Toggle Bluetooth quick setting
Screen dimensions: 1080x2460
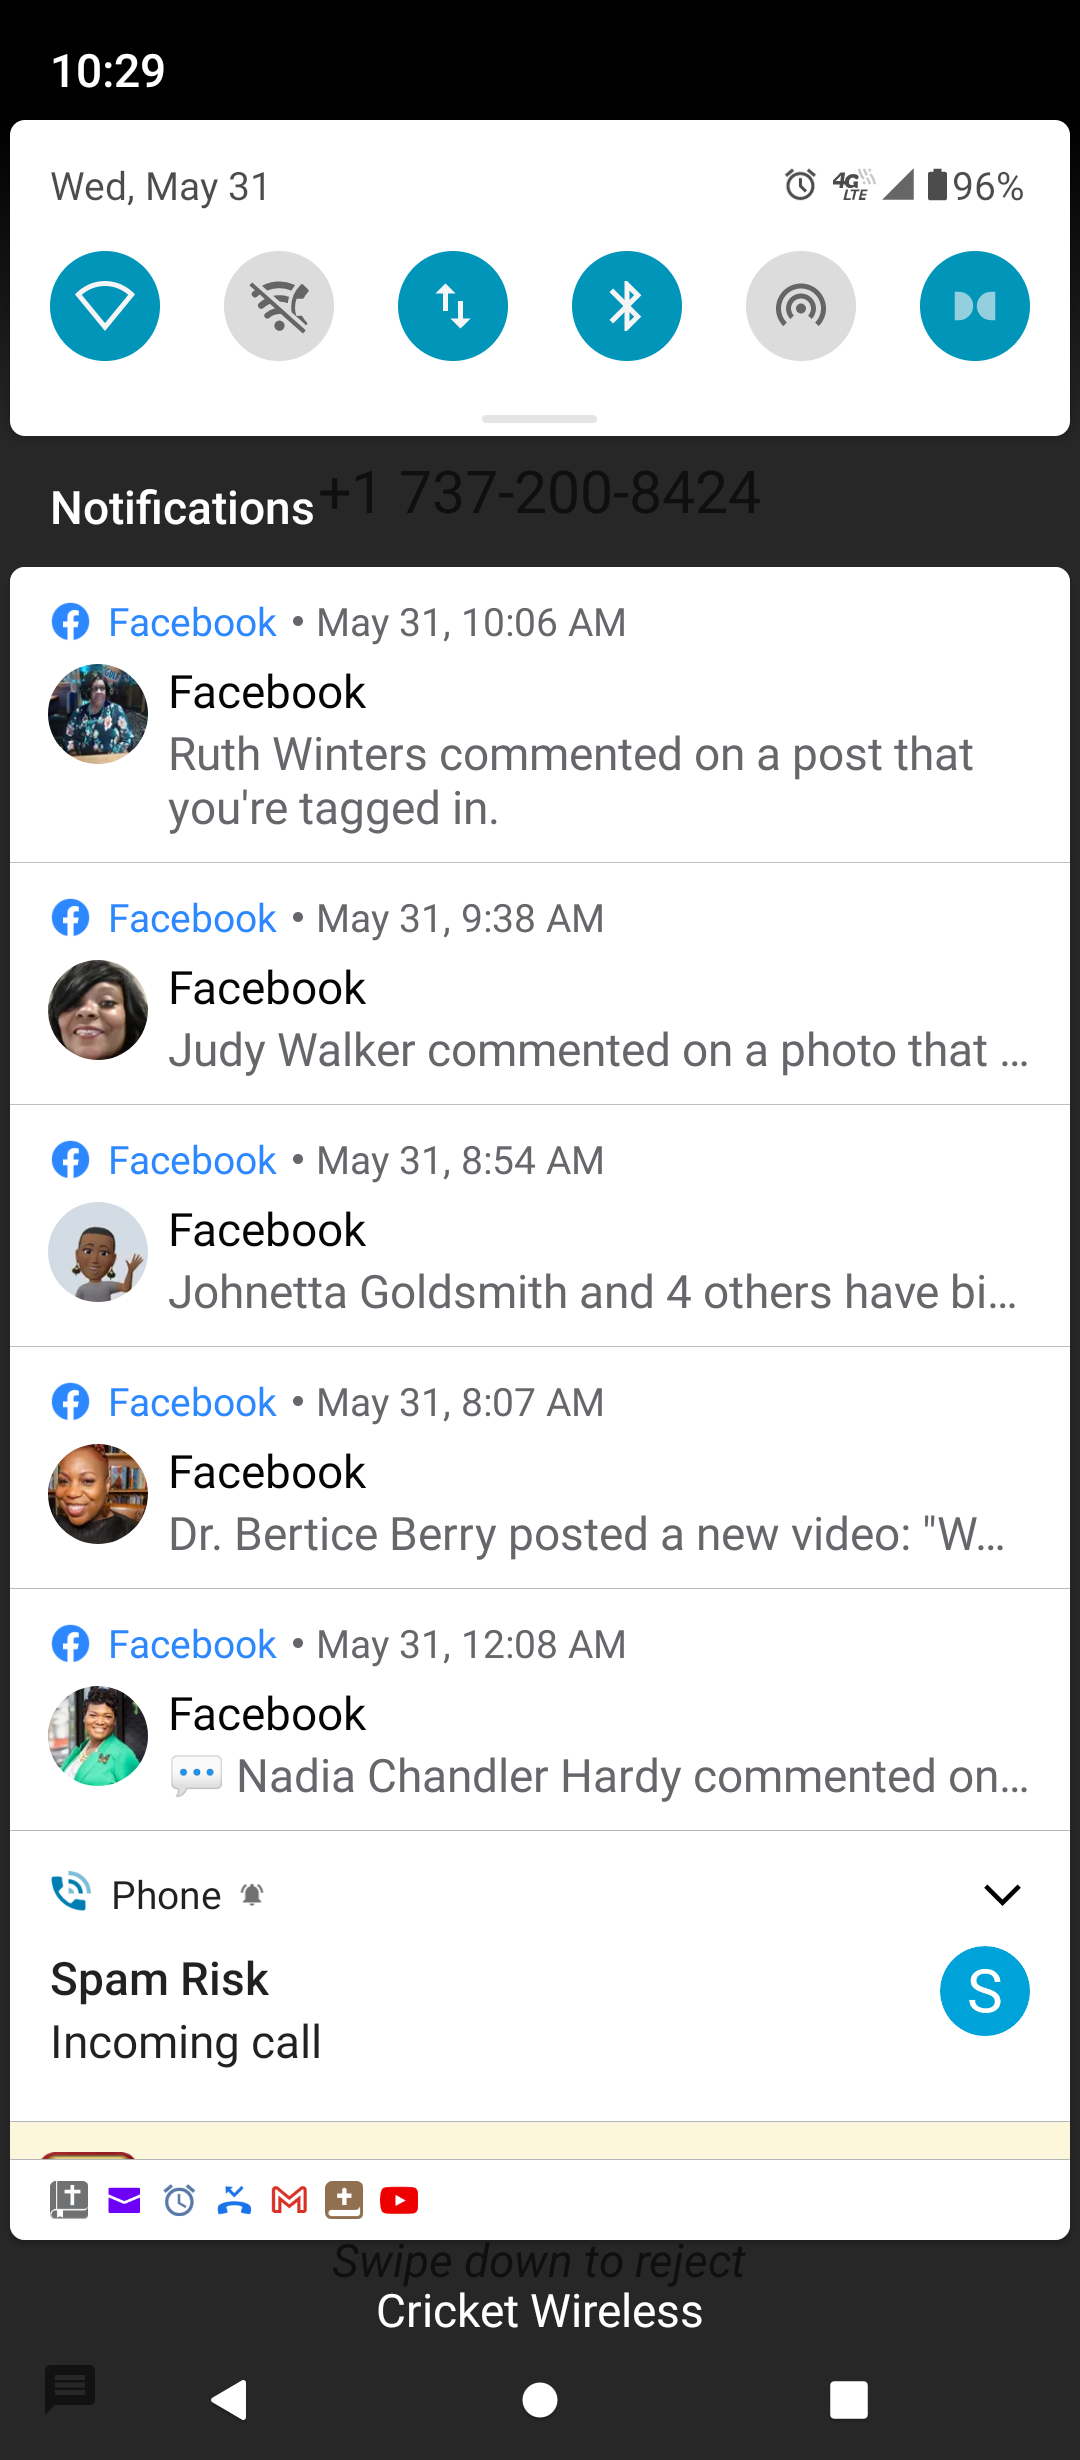pos(627,306)
